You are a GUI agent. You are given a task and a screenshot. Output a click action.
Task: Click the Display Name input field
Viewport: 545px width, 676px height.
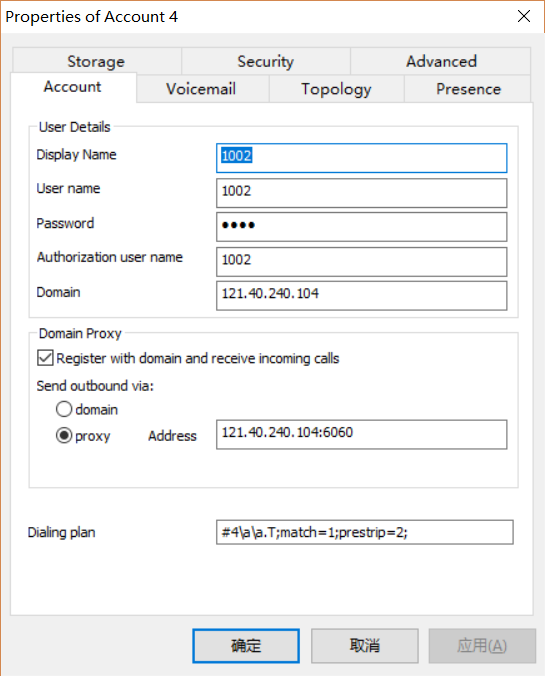click(x=361, y=158)
